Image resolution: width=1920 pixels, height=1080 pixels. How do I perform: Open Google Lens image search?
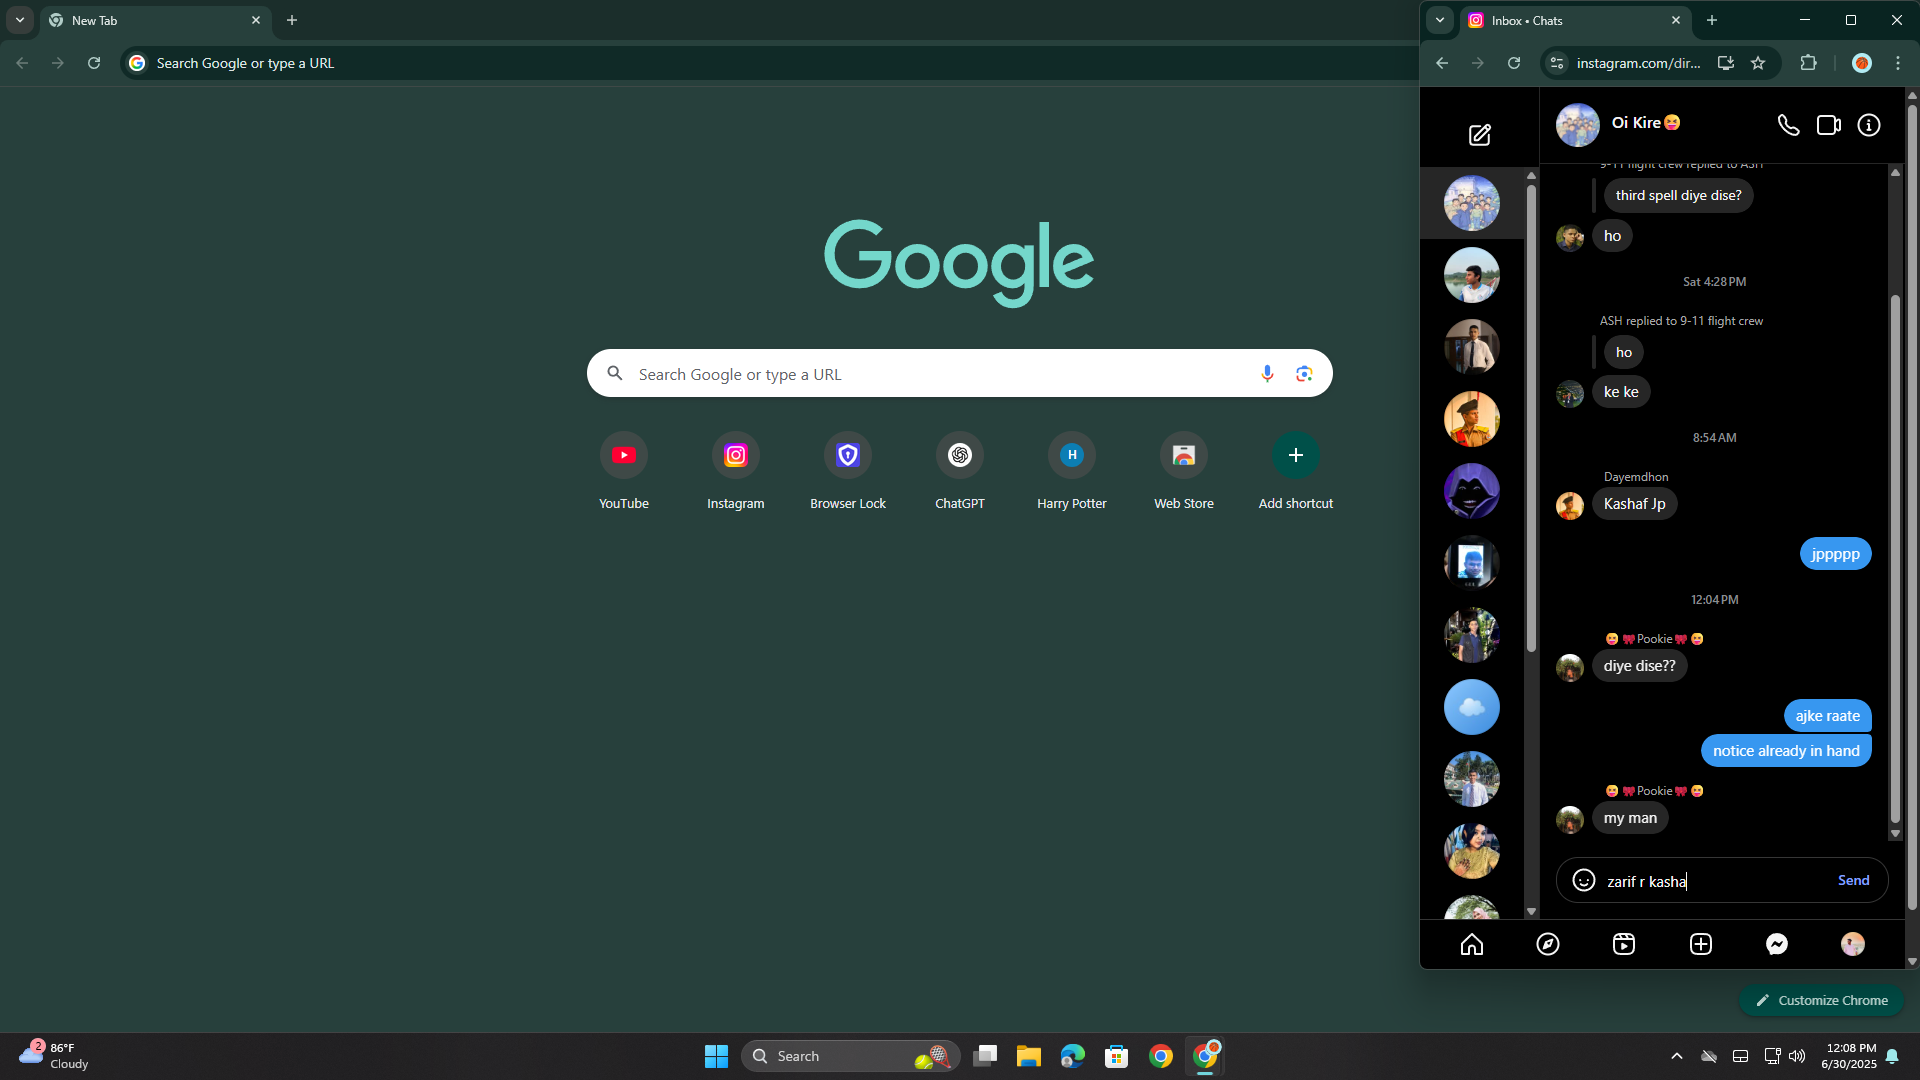coord(1304,373)
